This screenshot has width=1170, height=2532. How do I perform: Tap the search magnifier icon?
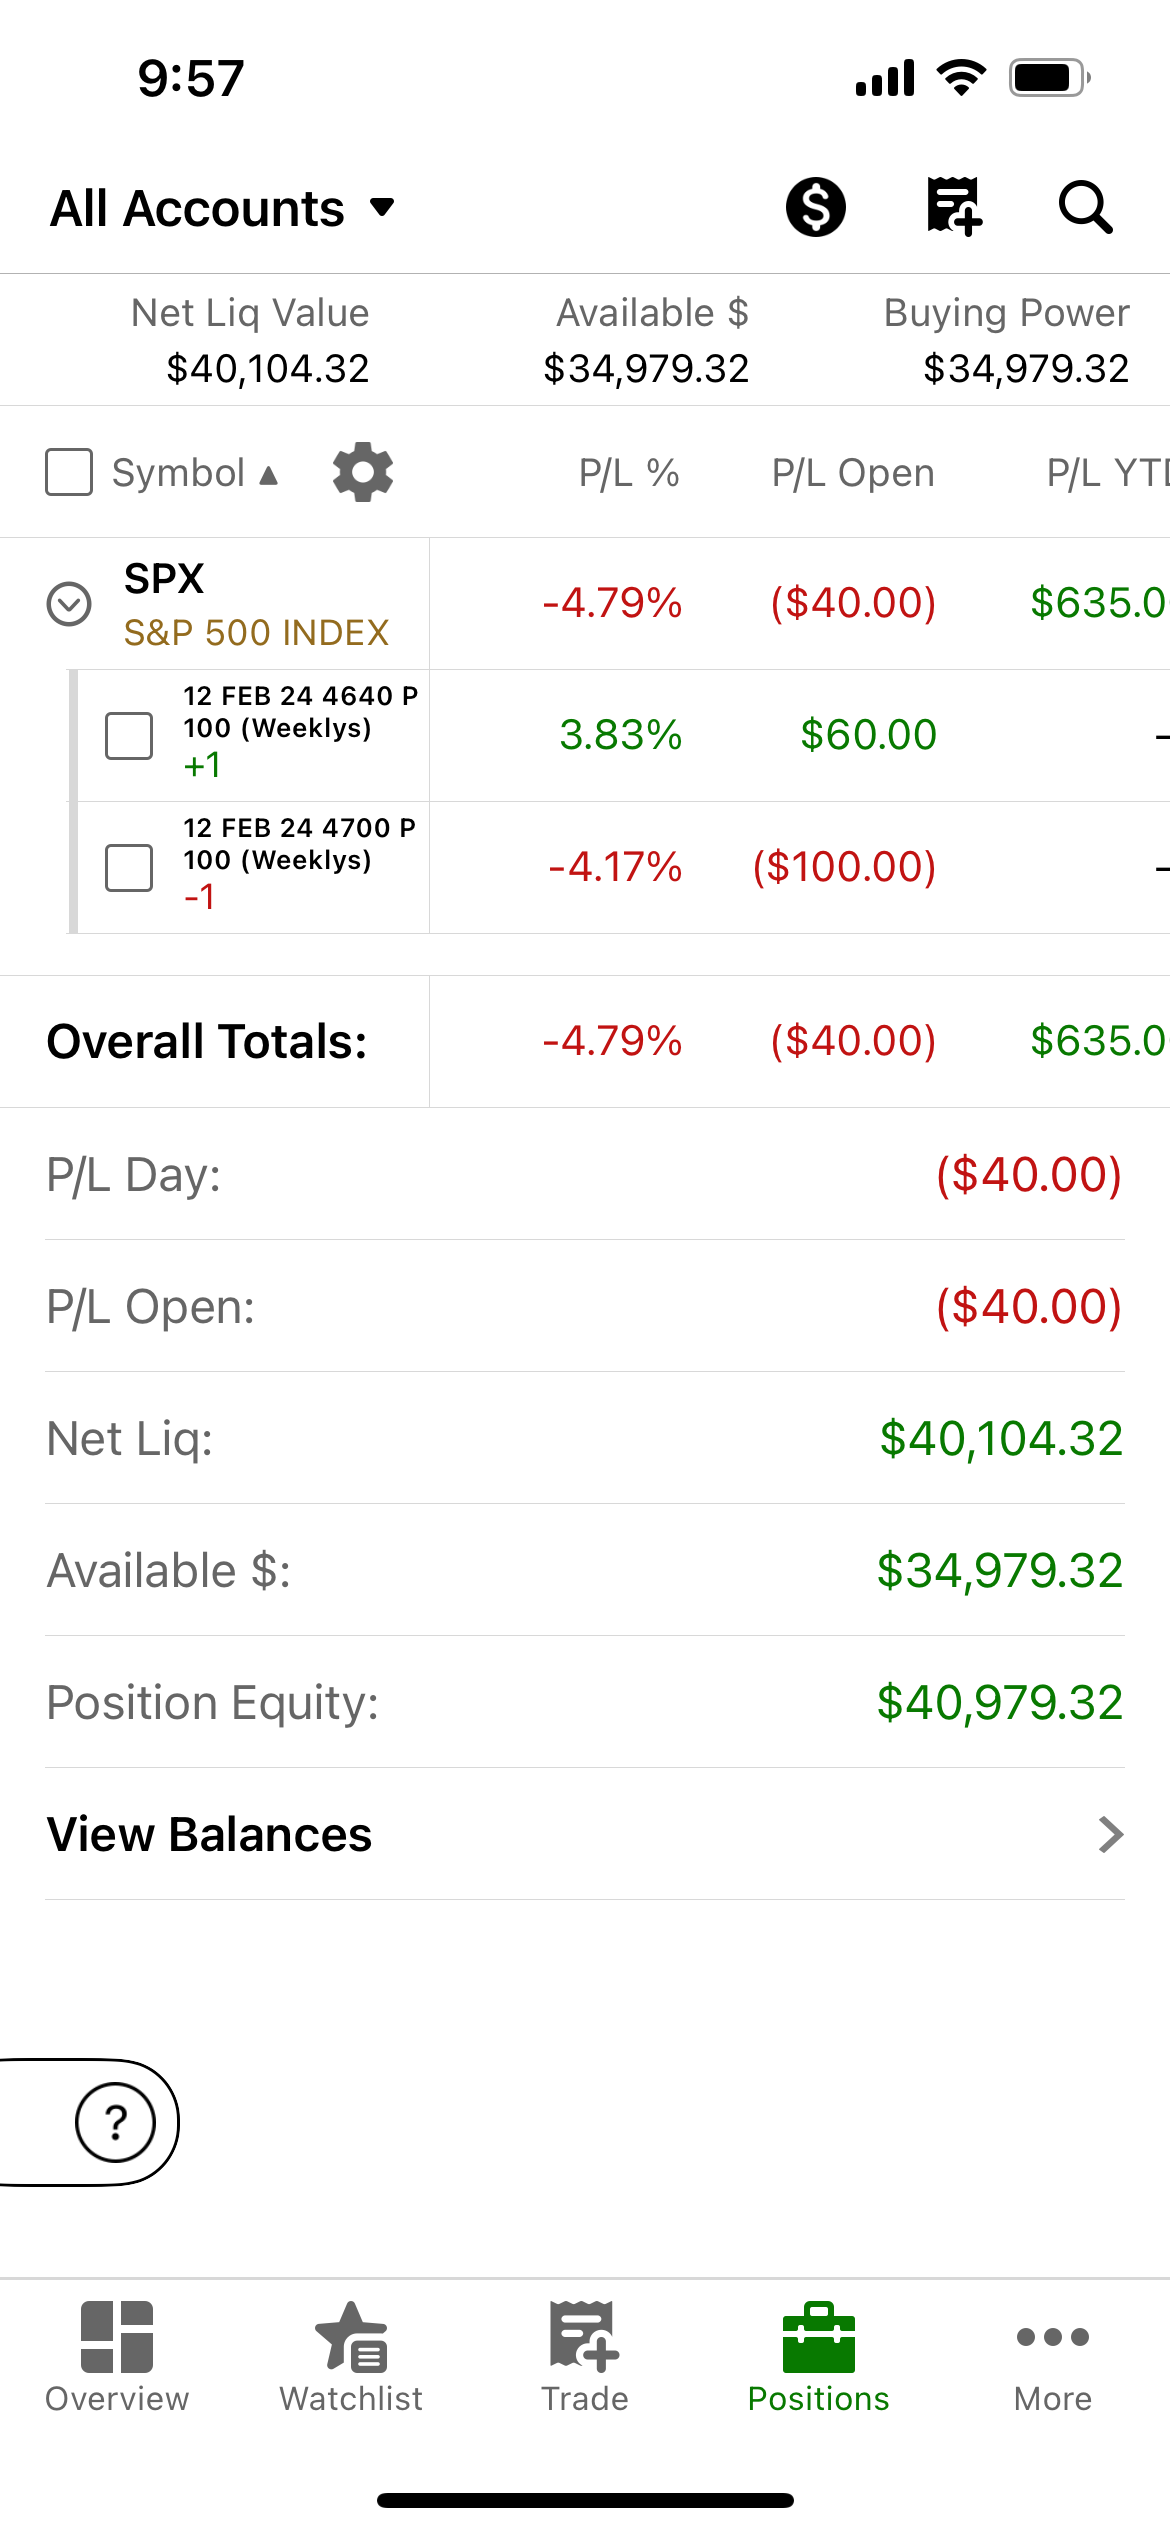[1085, 207]
